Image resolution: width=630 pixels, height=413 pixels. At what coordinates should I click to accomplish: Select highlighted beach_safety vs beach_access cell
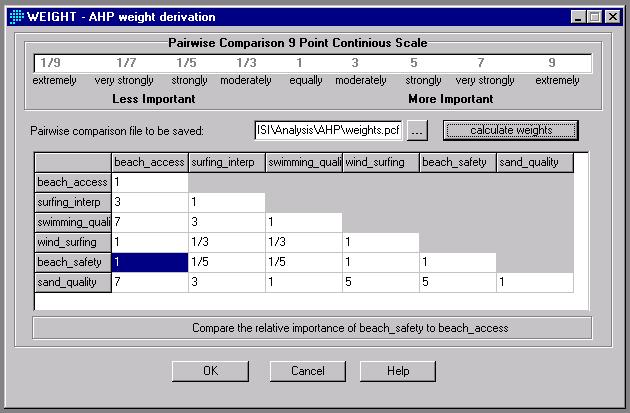click(x=149, y=262)
